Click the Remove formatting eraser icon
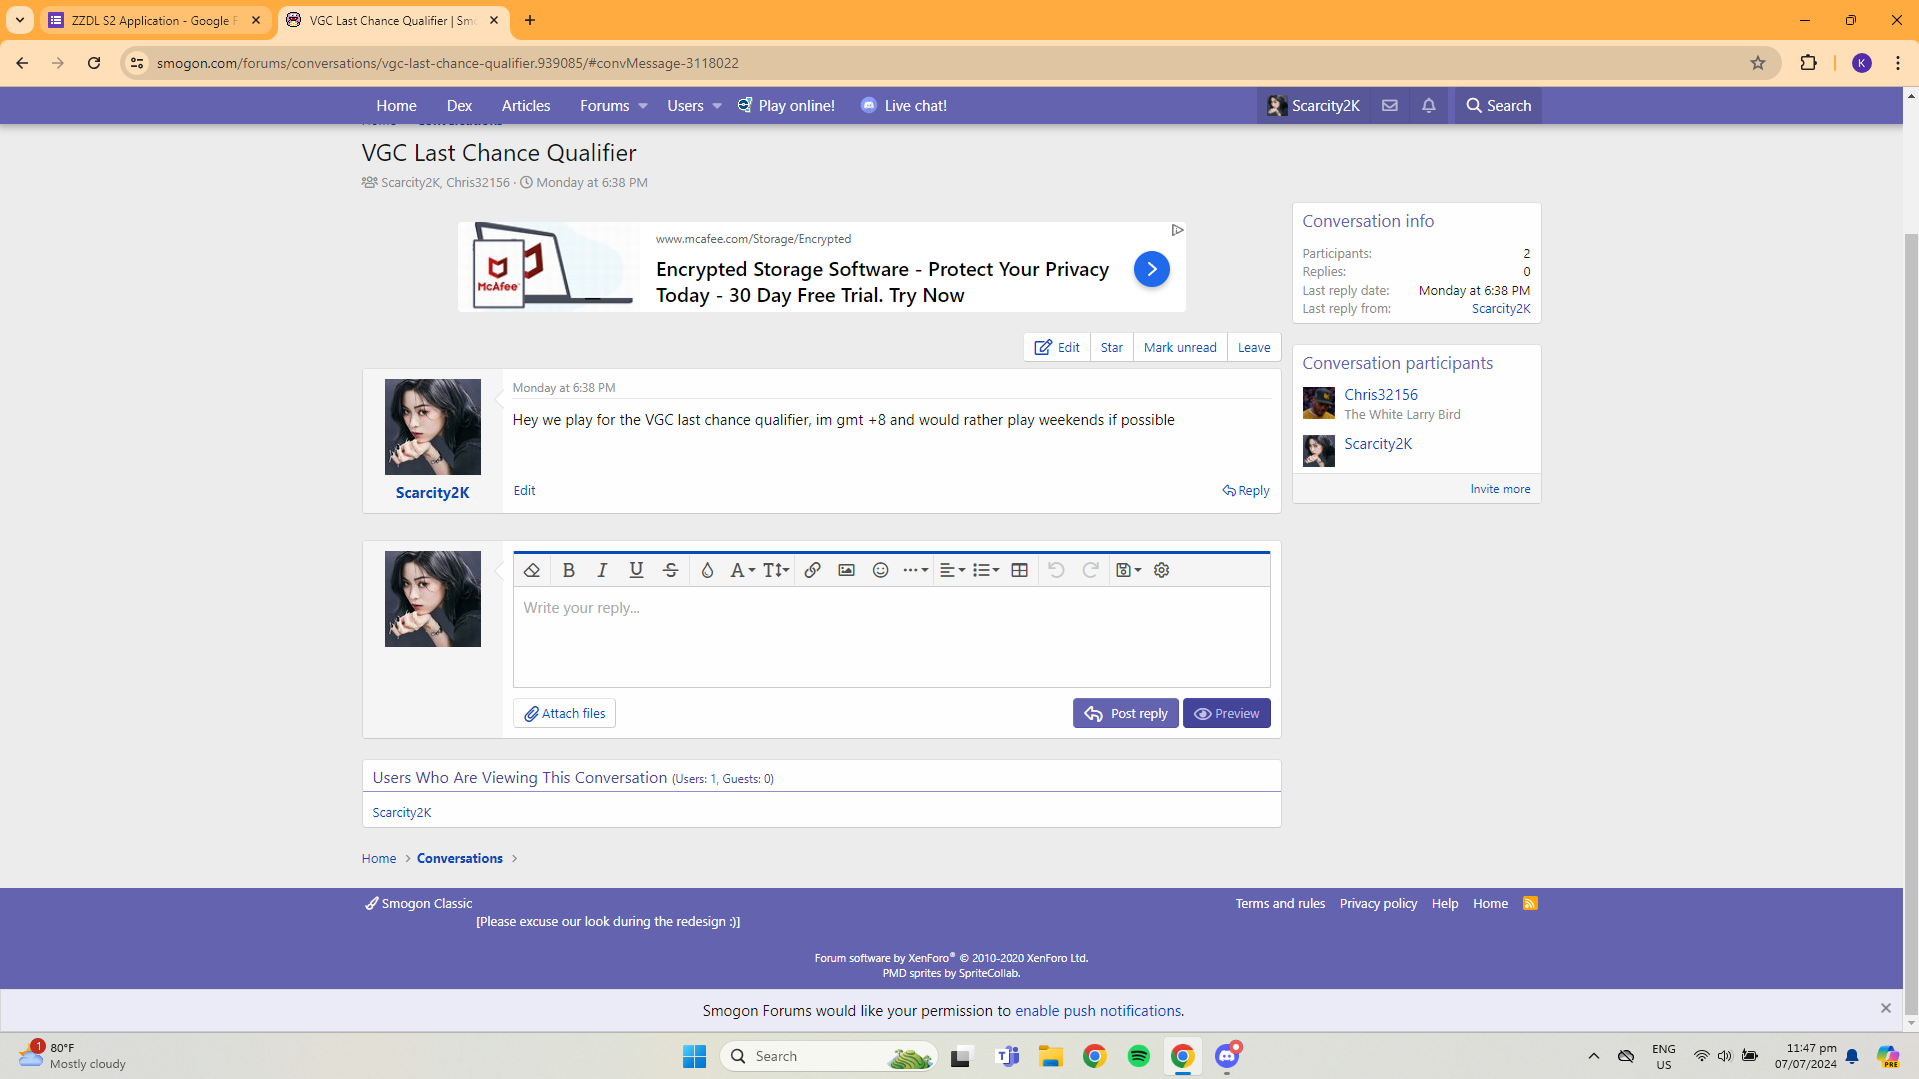The height and width of the screenshot is (1079, 1919). tap(532, 570)
